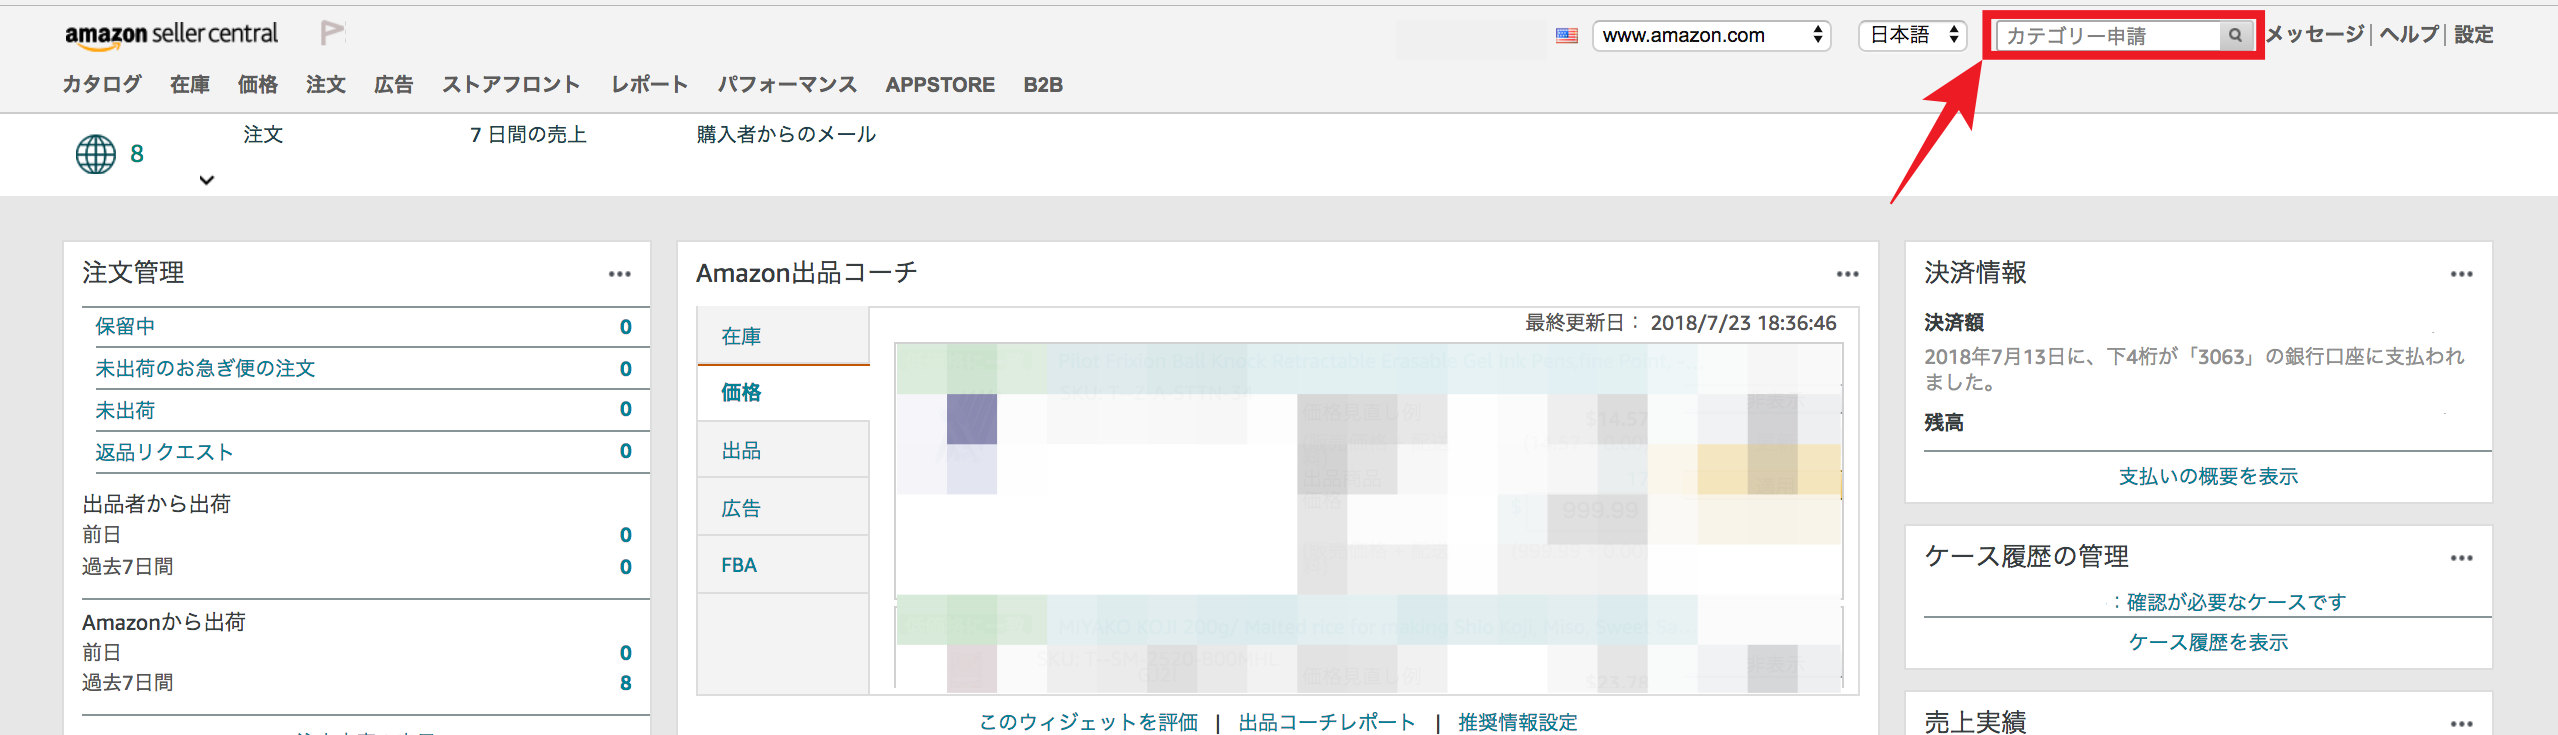Open the 日本語 language dropdown
The width and height of the screenshot is (2558, 735).
coord(1912,36)
